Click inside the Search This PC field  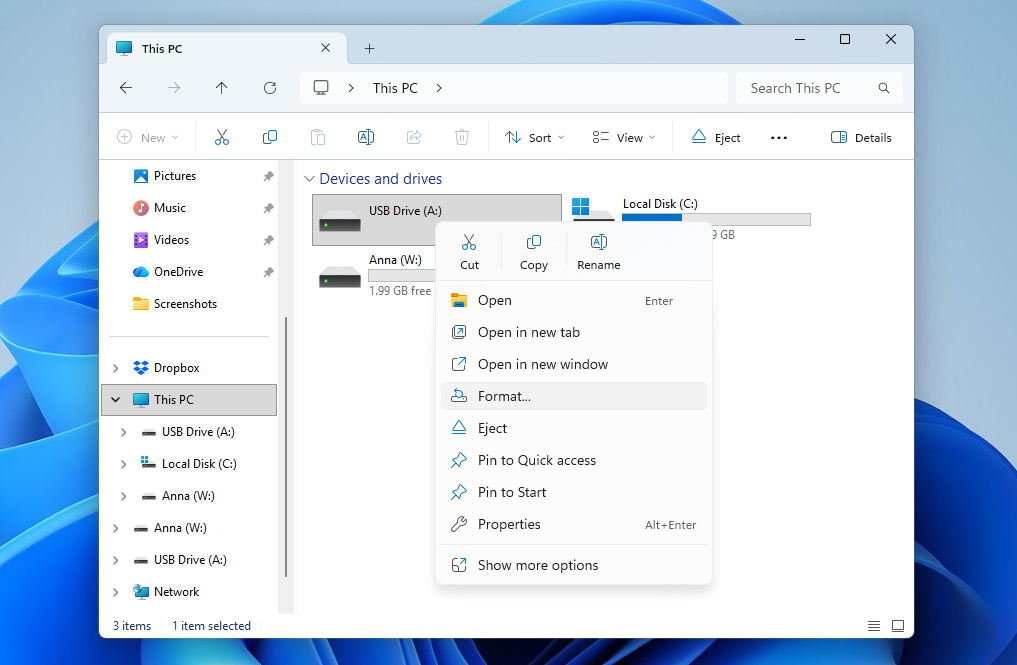coord(805,88)
